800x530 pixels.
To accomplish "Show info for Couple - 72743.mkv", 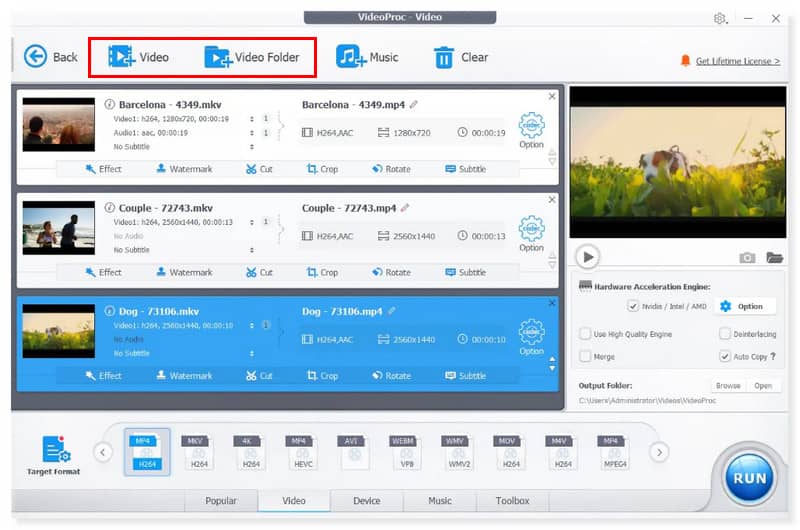I will click(x=109, y=208).
